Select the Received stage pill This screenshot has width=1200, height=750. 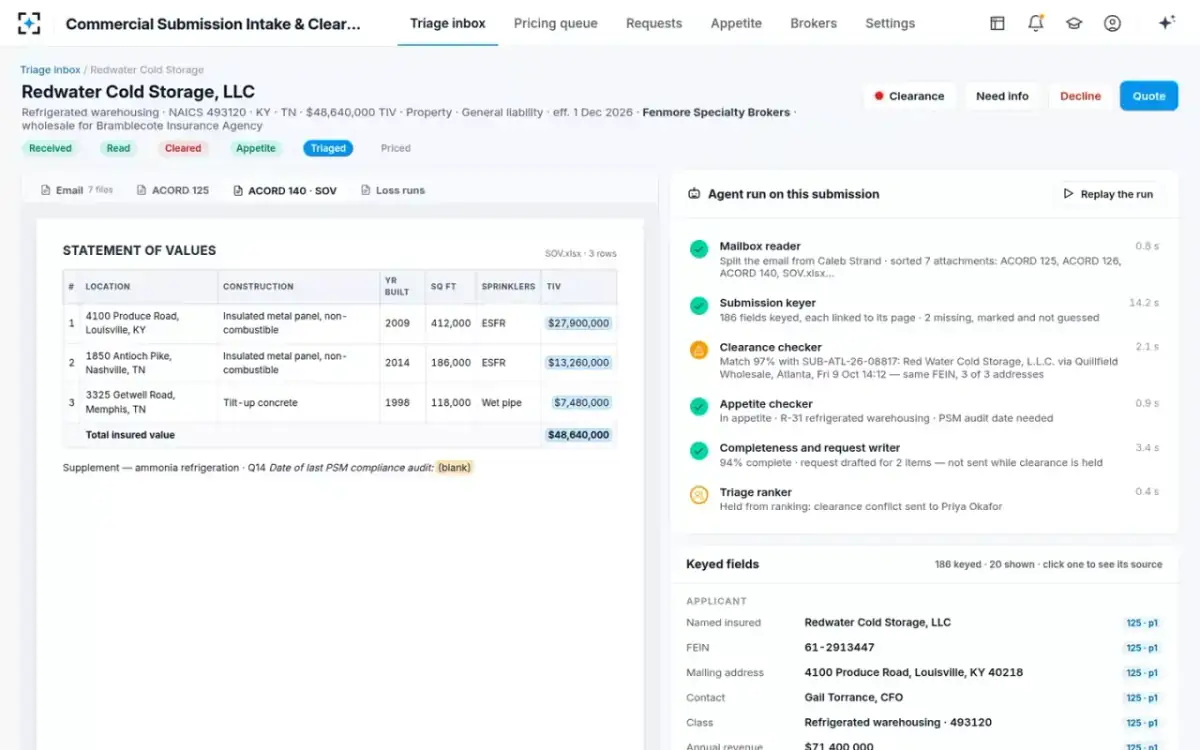(50, 148)
